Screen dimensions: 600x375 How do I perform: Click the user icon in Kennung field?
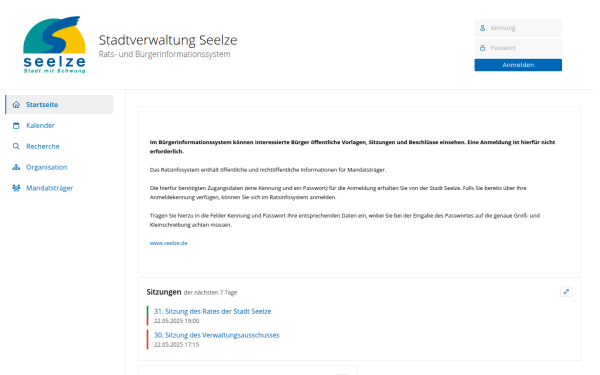pyautogui.click(x=483, y=28)
